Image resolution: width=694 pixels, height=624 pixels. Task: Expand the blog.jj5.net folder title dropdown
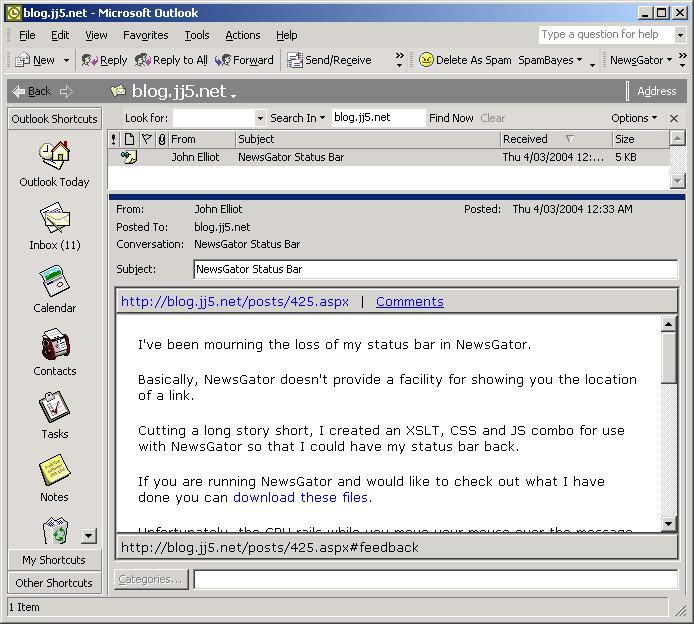click(233, 95)
